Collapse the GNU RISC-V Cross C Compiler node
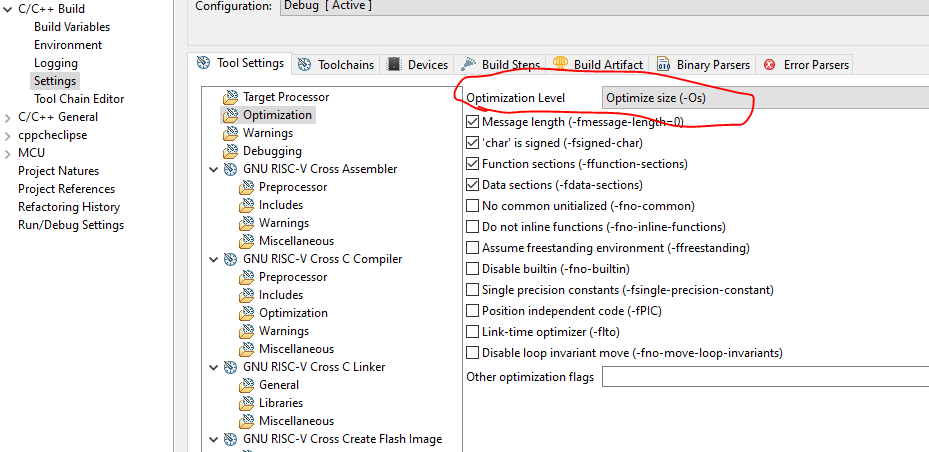929x452 pixels. [x=213, y=259]
